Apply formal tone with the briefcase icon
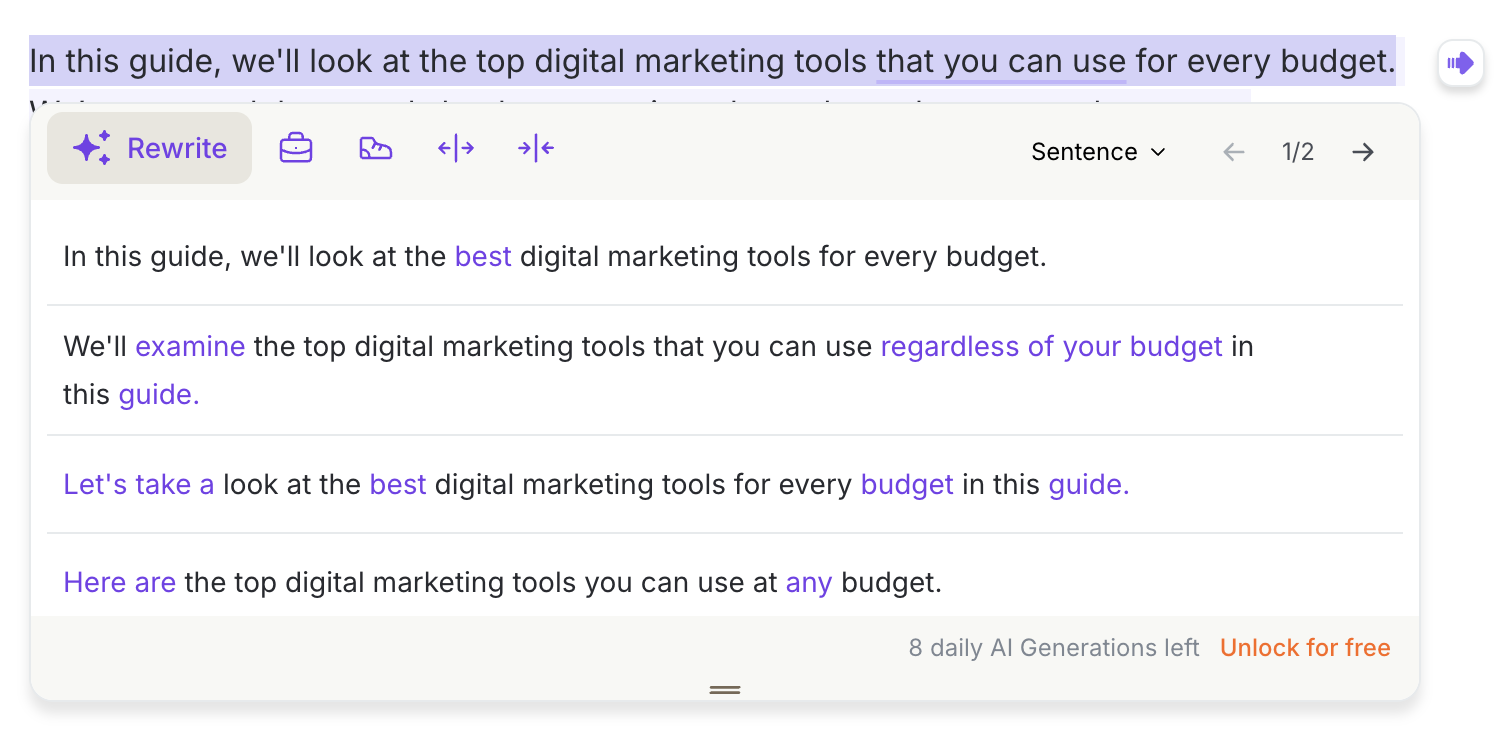Screen dimensions: 1512x739 click(x=296, y=147)
